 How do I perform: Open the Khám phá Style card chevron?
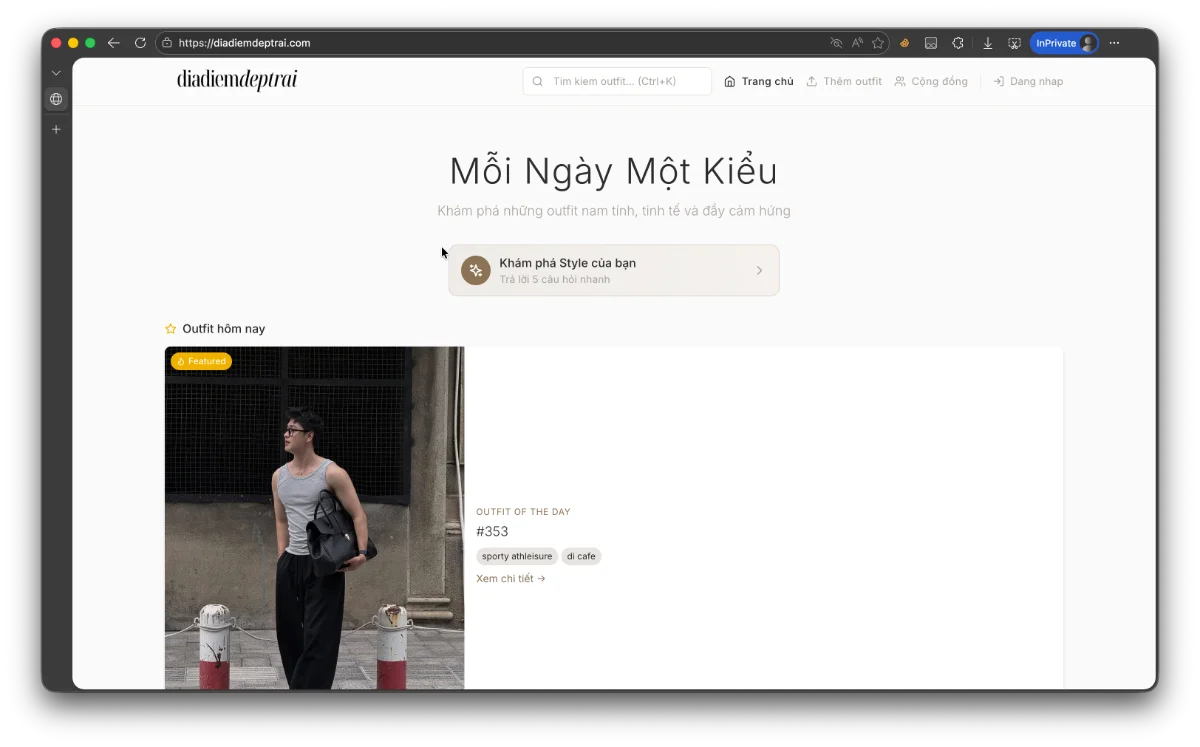pos(758,270)
